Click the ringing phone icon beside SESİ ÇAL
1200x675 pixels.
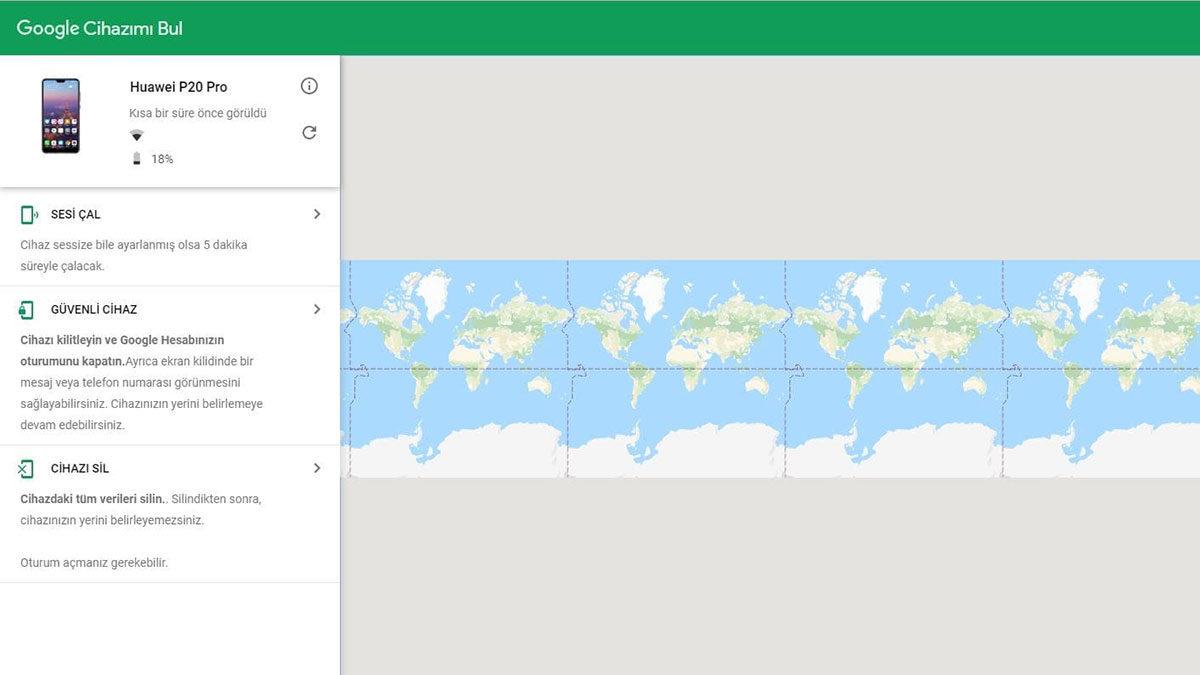[x=29, y=214]
